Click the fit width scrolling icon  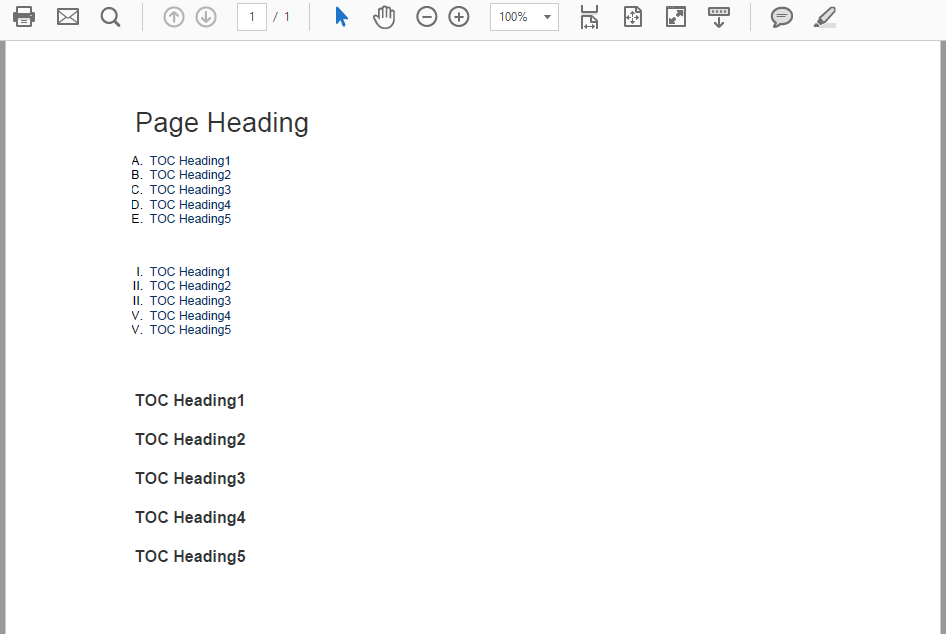pyautogui.click(x=590, y=17)
